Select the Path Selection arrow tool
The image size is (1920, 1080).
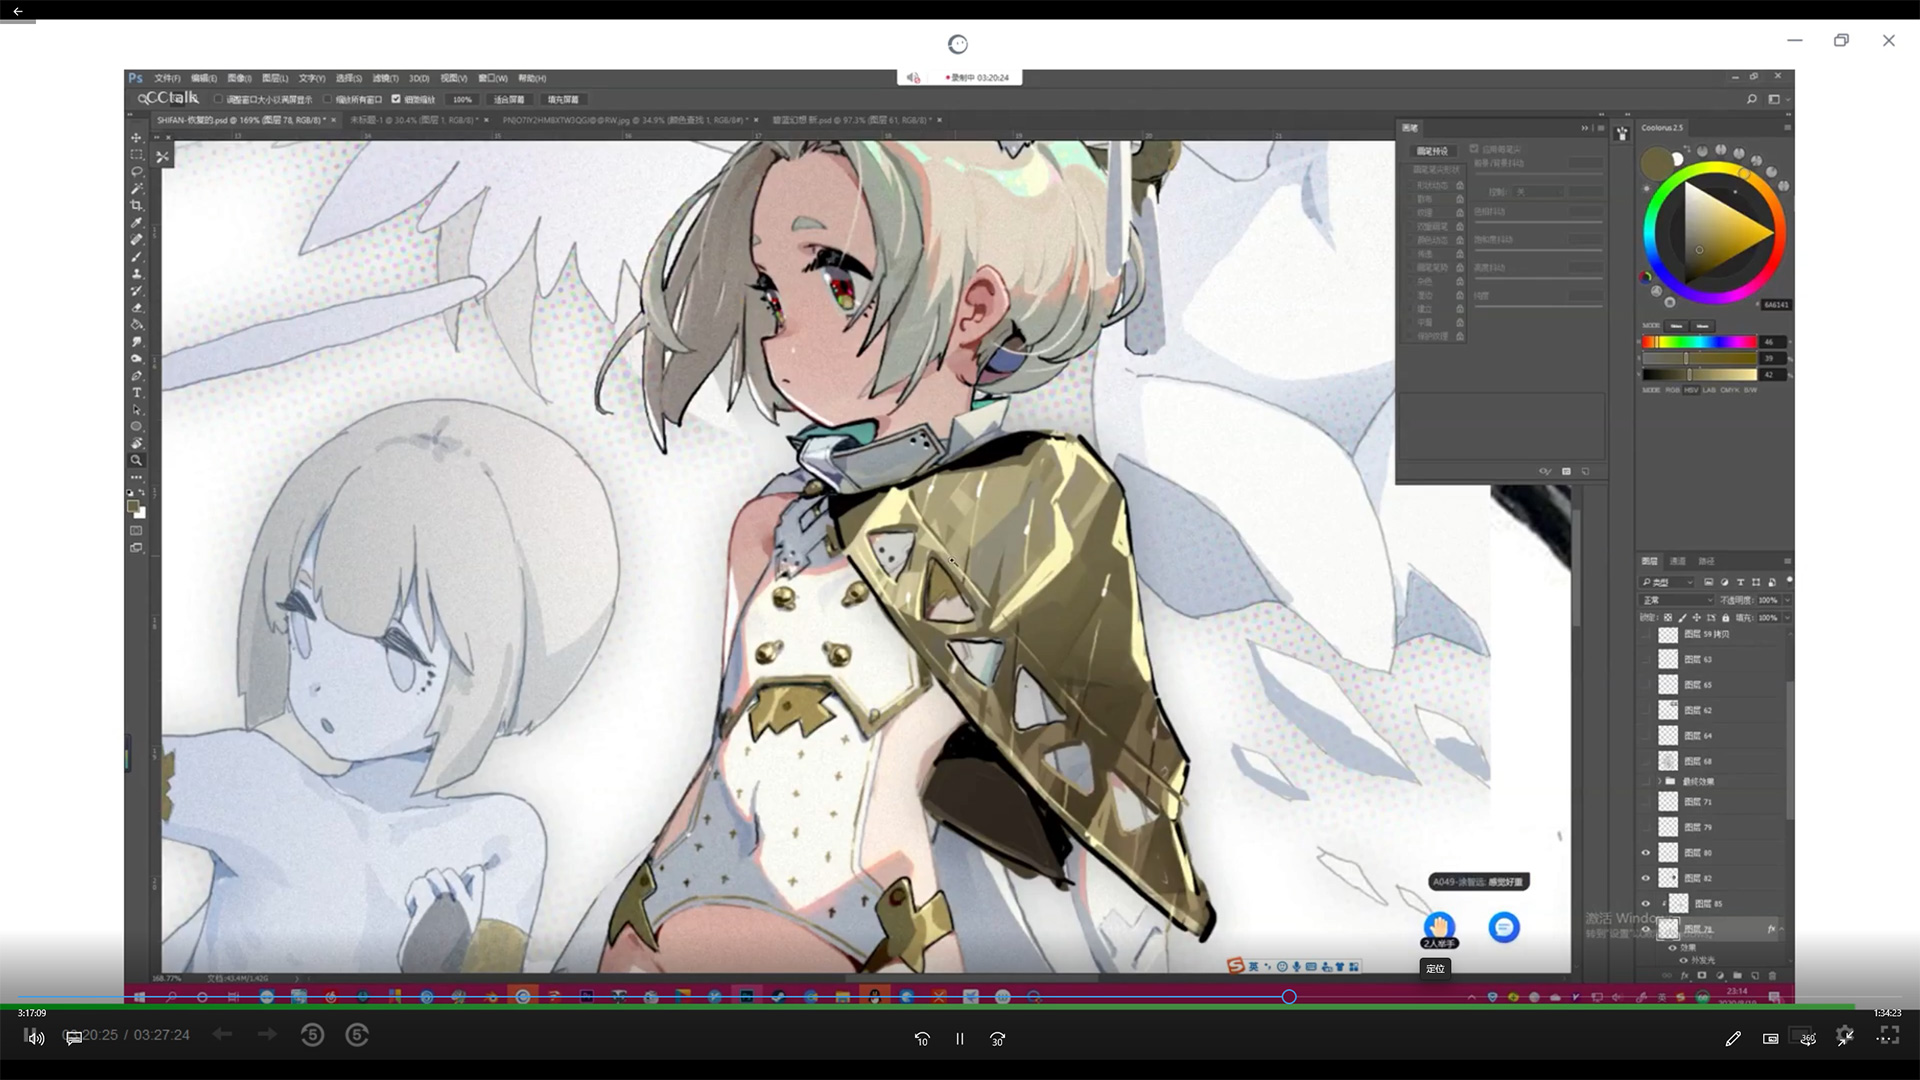coord(137,409)
